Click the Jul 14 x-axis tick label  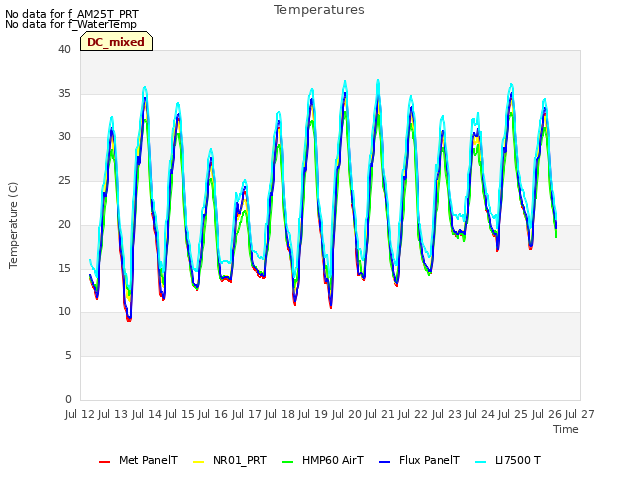click(147, 414)
